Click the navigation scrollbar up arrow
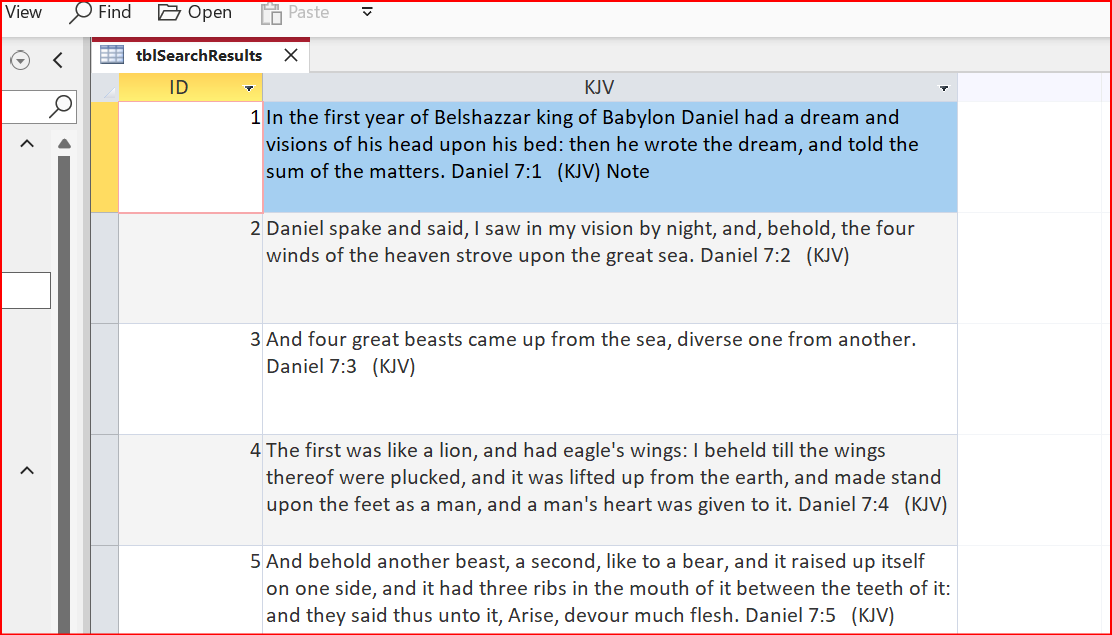1112x635 pixels. [65, 143]
